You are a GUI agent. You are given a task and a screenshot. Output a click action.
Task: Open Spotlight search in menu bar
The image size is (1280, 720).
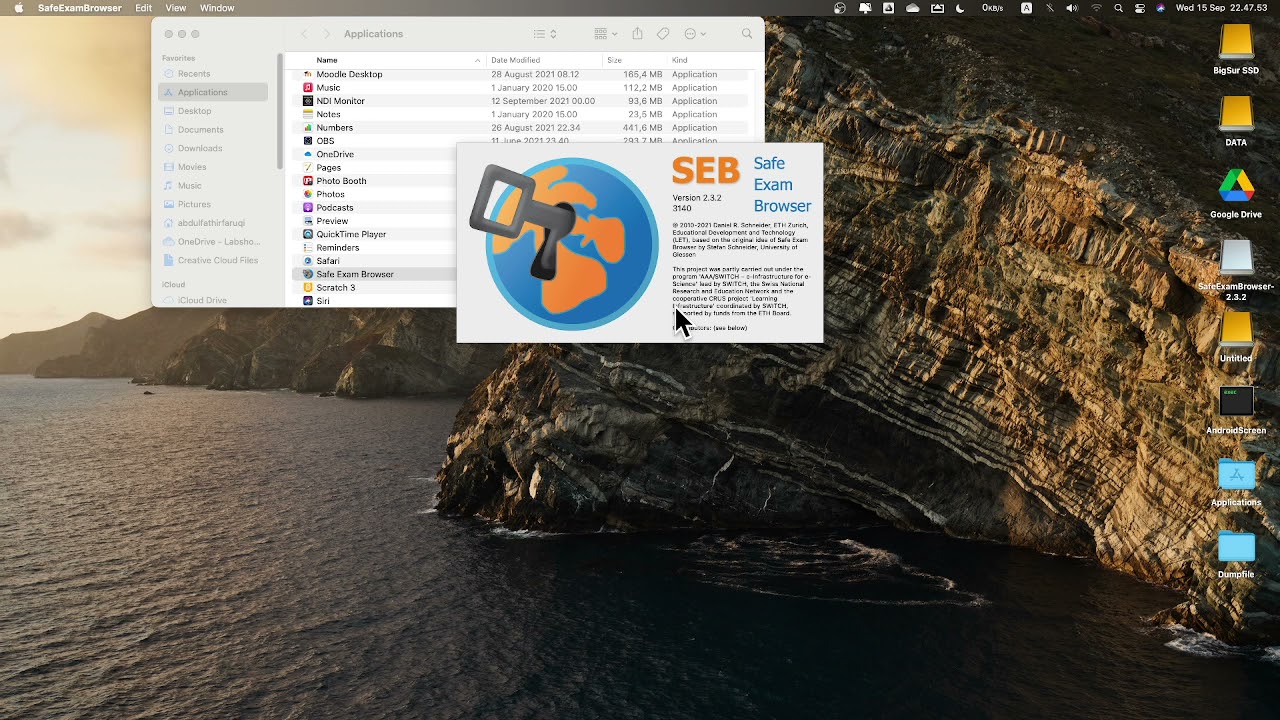coord(1118,8)
